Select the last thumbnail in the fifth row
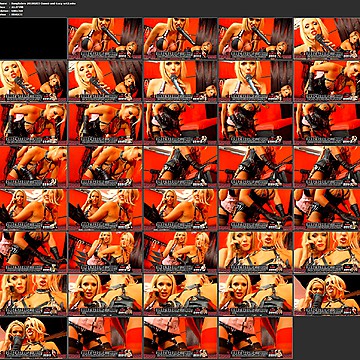 tap(327, 209)
